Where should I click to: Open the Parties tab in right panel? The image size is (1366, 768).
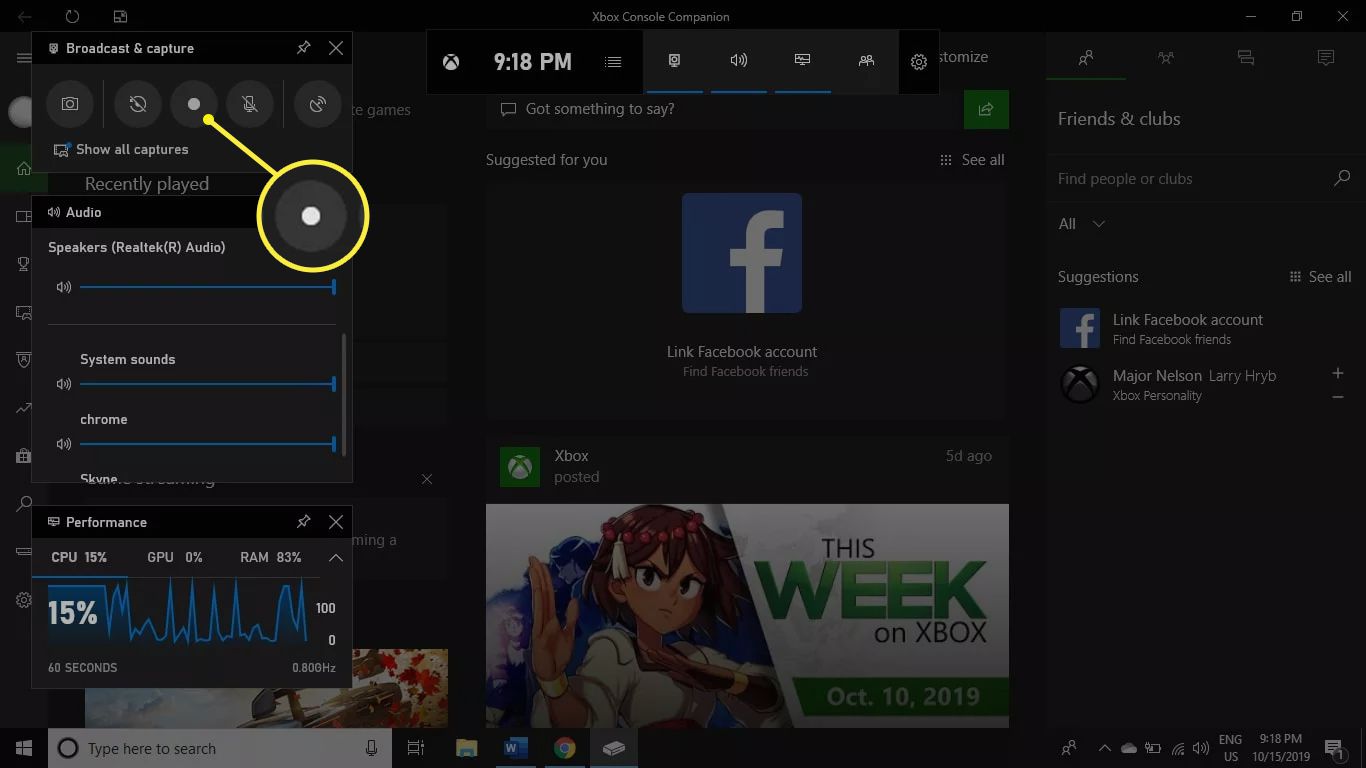coord(1166,58)
